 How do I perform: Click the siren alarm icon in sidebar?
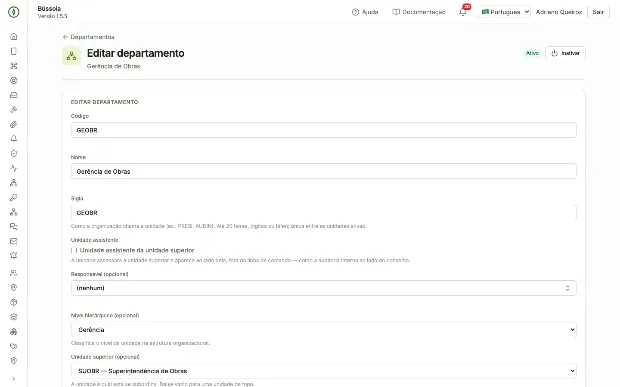13,256
